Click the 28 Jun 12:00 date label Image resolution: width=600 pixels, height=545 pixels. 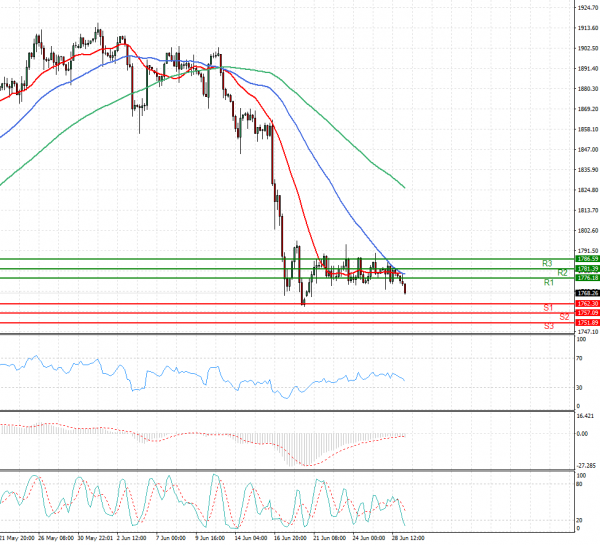[408, 538]
